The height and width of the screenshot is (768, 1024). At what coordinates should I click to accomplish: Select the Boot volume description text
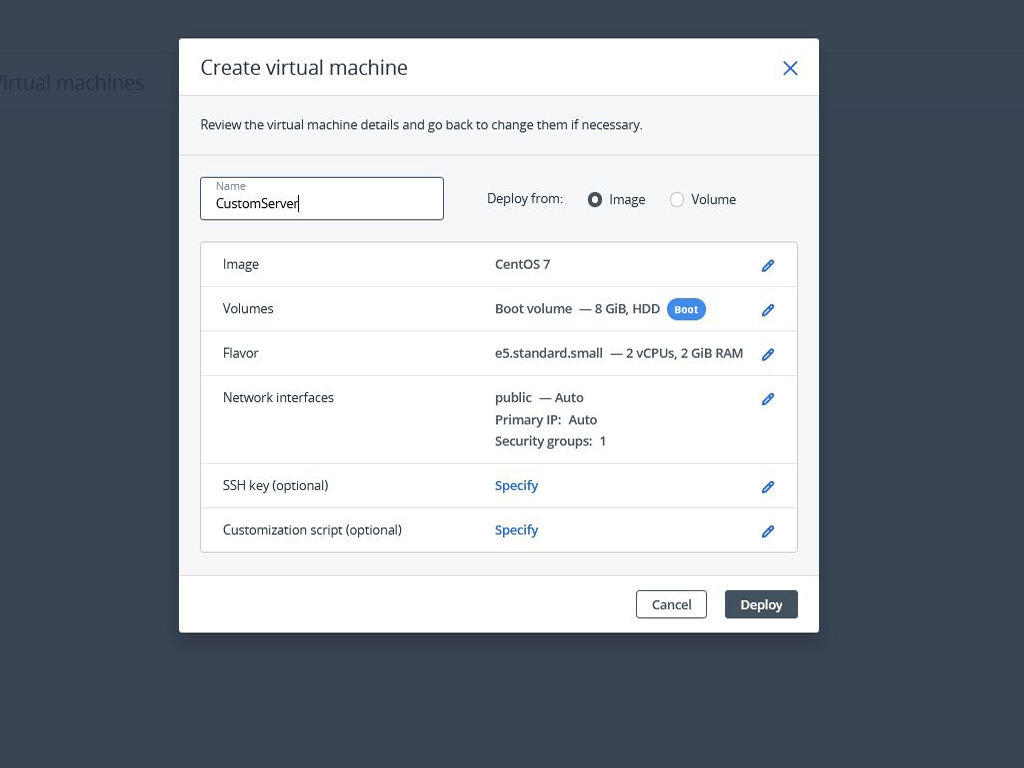577,309
